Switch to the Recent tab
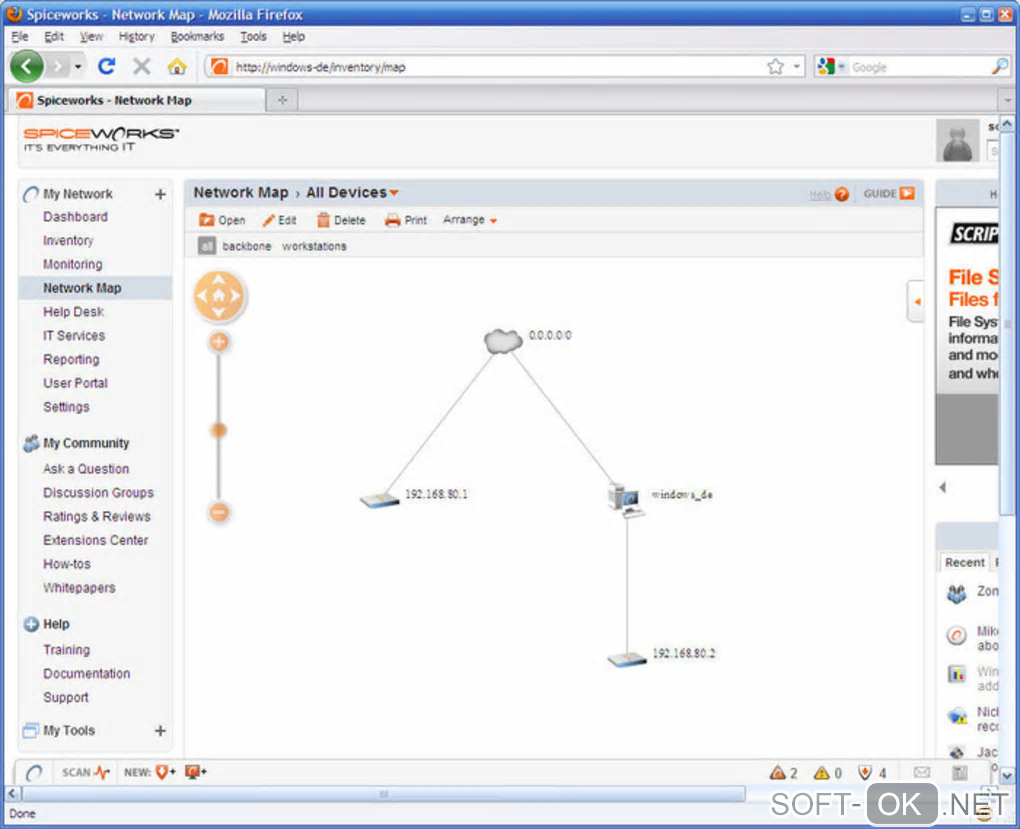The width and height of the screenshot is (1020, 829). (964, 562)
